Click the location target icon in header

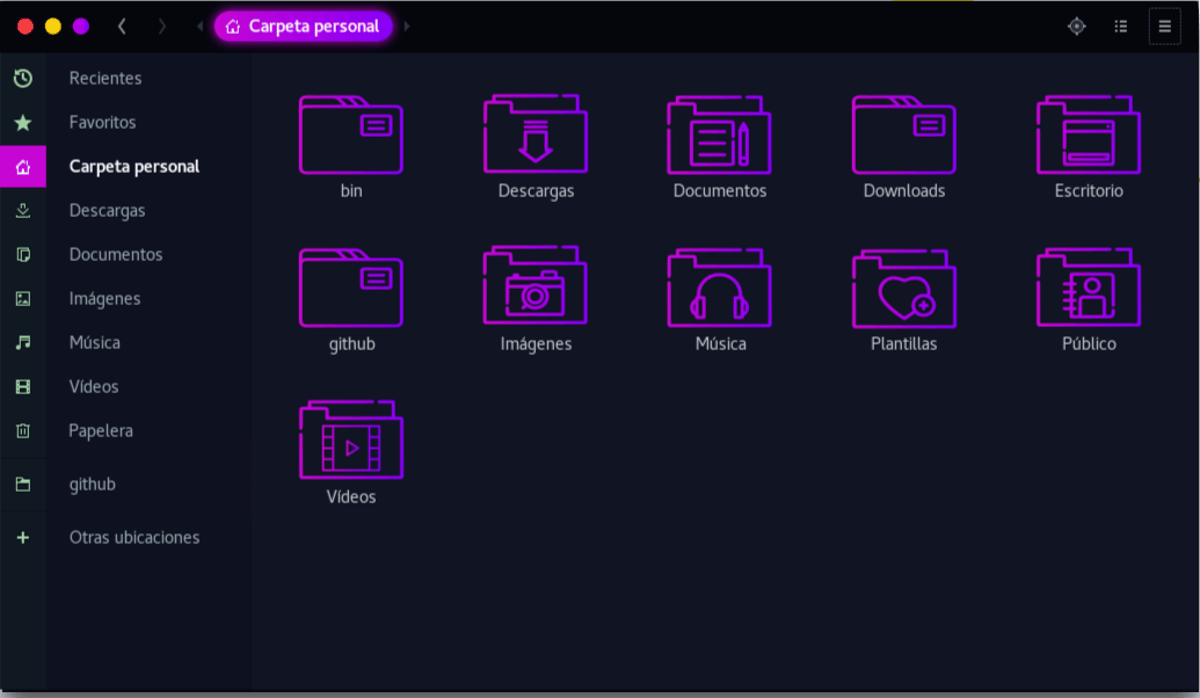coord(1076,27)
